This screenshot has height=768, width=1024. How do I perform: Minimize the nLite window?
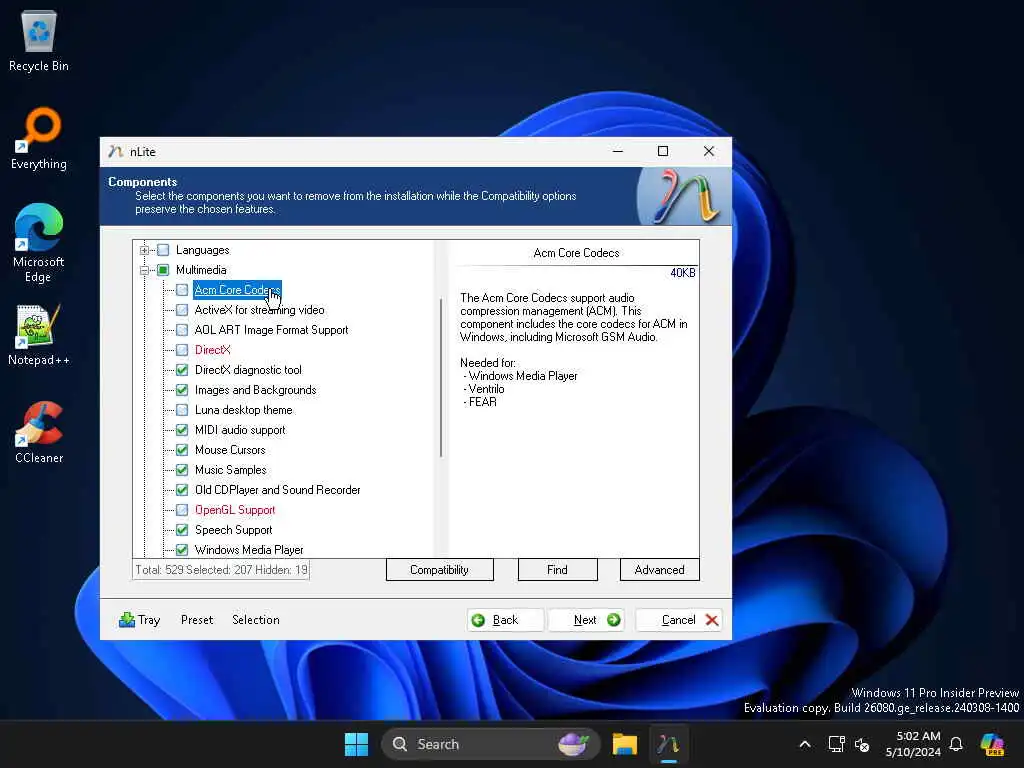click(x=618, y=152)
